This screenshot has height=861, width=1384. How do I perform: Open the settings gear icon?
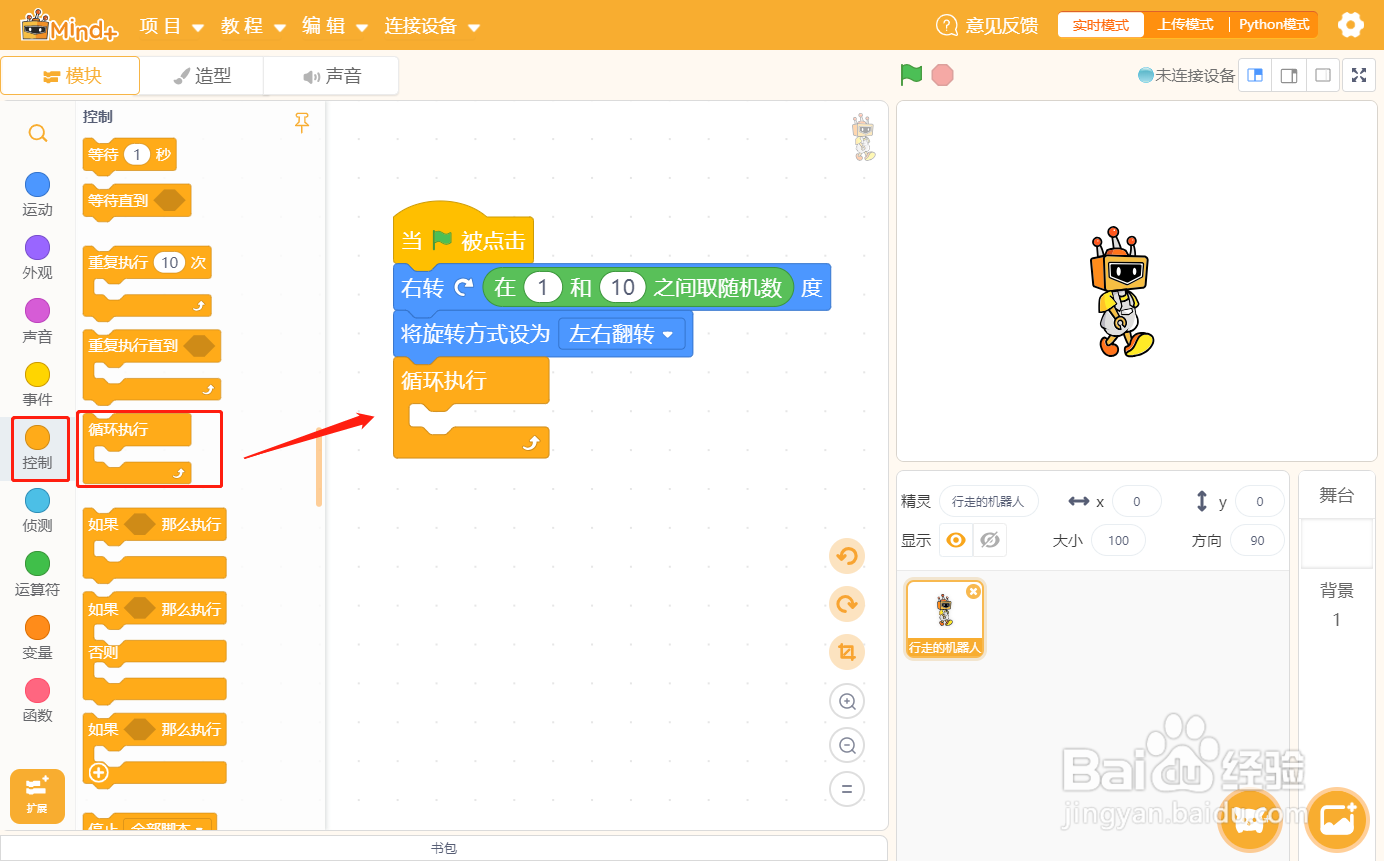coord(1351,25)
